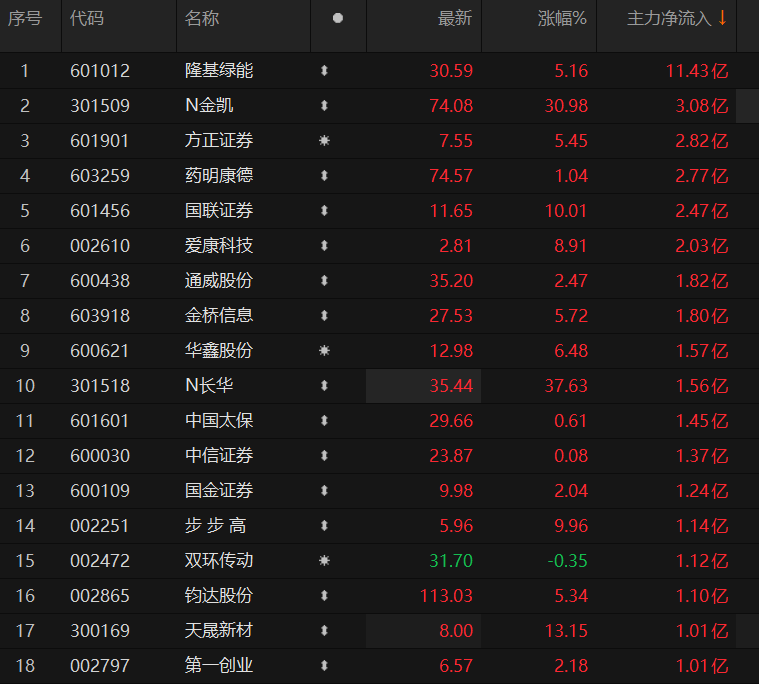Image resolution: width=759 pixels, height=684 pixels.
Task: Click the 名称 column header
Action: (202, 18)
